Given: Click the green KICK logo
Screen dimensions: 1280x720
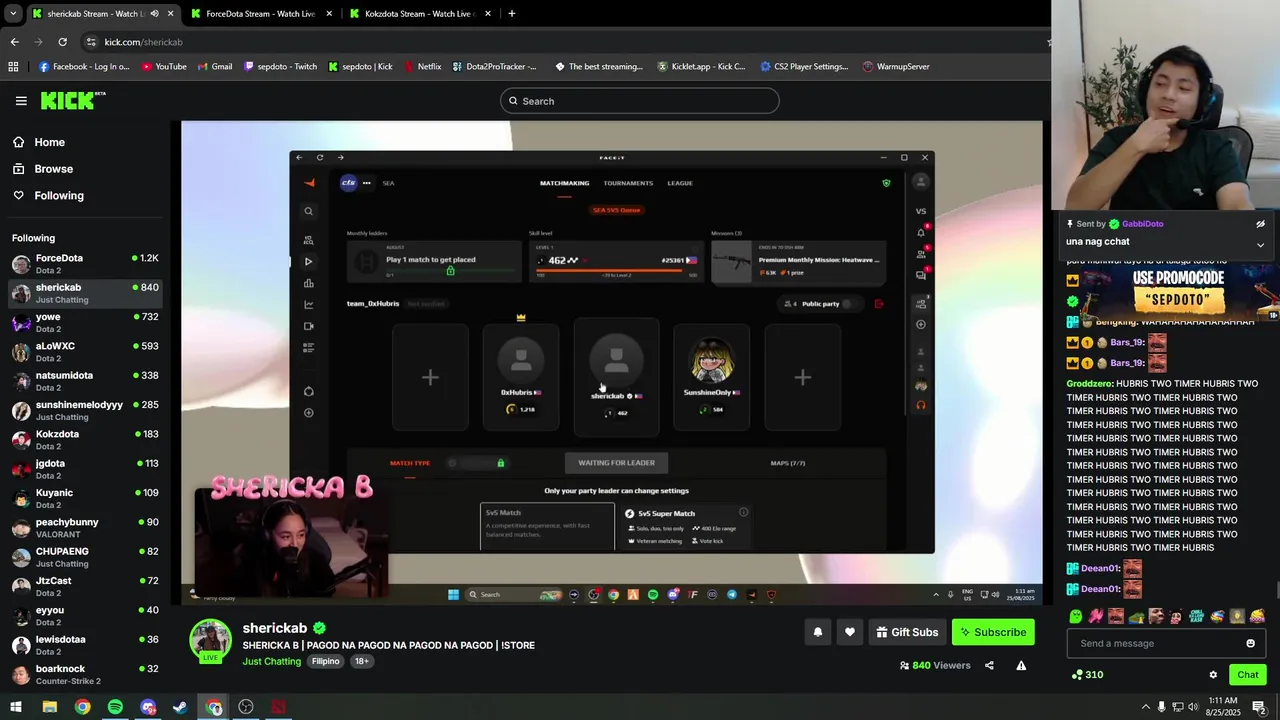Looking at the screenshot, I should click(72, 100).
